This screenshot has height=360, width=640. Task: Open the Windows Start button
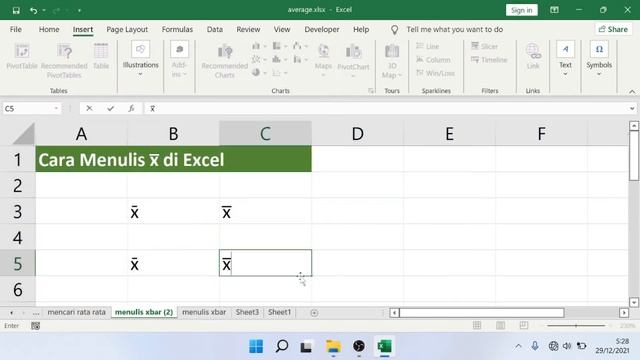256,347
